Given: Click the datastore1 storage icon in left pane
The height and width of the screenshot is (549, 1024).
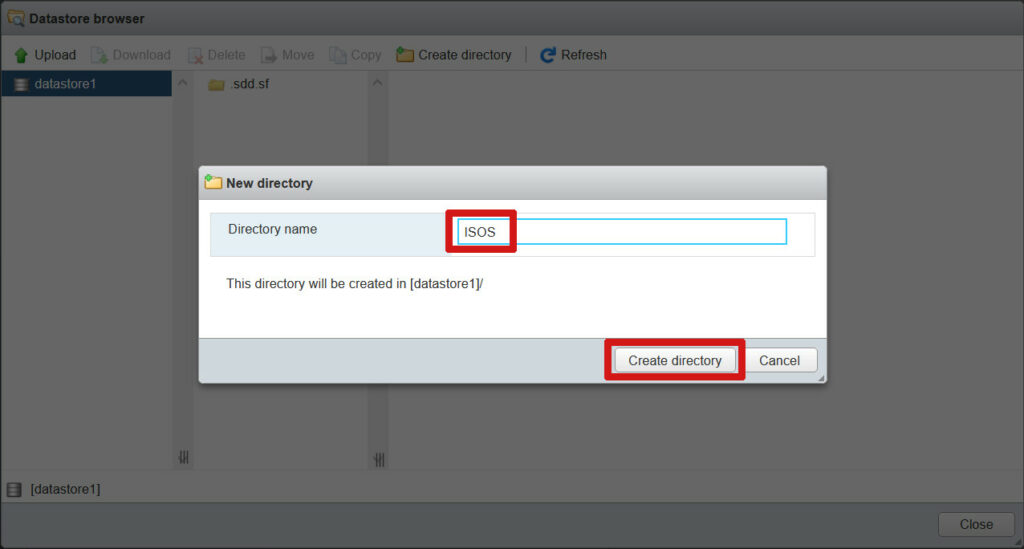Looking at the screenshot, I should coord(21,84).
